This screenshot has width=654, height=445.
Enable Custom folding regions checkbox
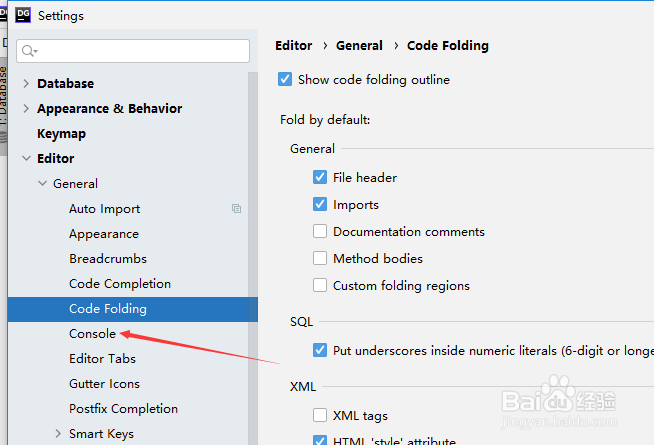pyautogui.click(x=320, y=285)
